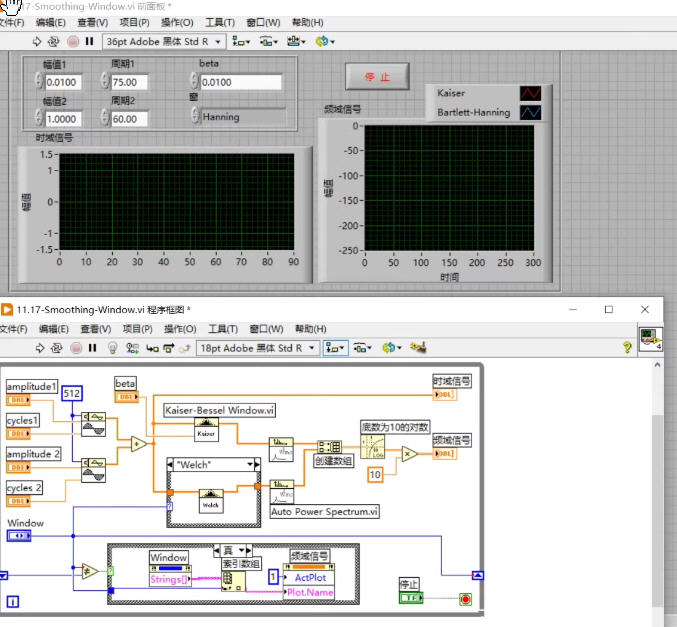Click the Kaiser red plot legend swatch
Viewport: 677px width, 627px height.
pos(530,93)
